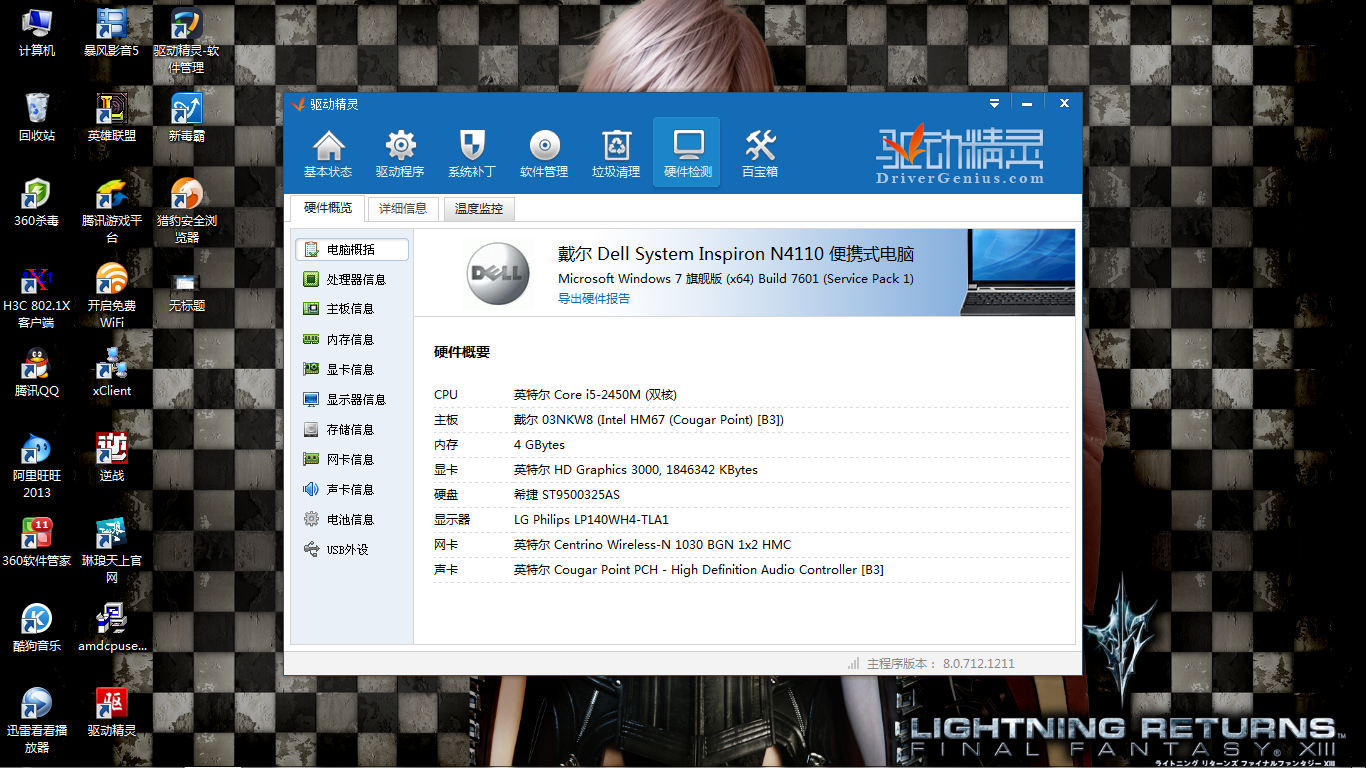Select 开启免费WiFi desktop icon
The width and height of the screenshot is (1366, 768).
[x=112, y=296]
